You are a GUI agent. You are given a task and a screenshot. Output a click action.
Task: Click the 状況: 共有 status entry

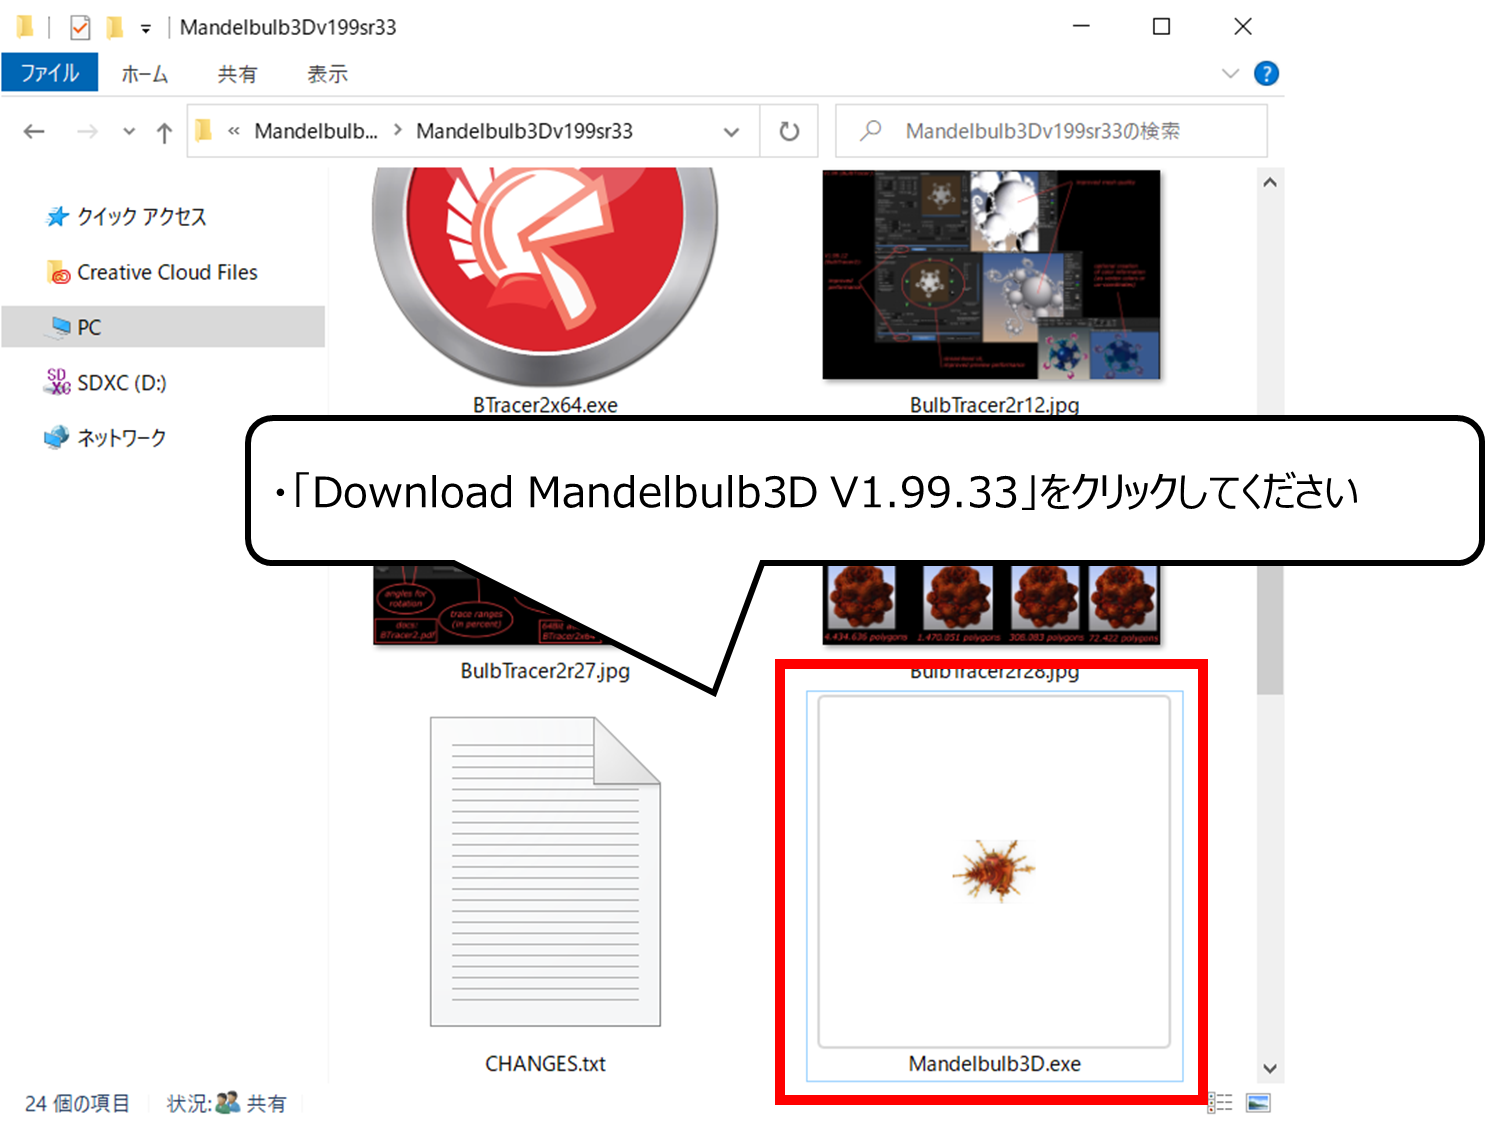point(227,1103)
